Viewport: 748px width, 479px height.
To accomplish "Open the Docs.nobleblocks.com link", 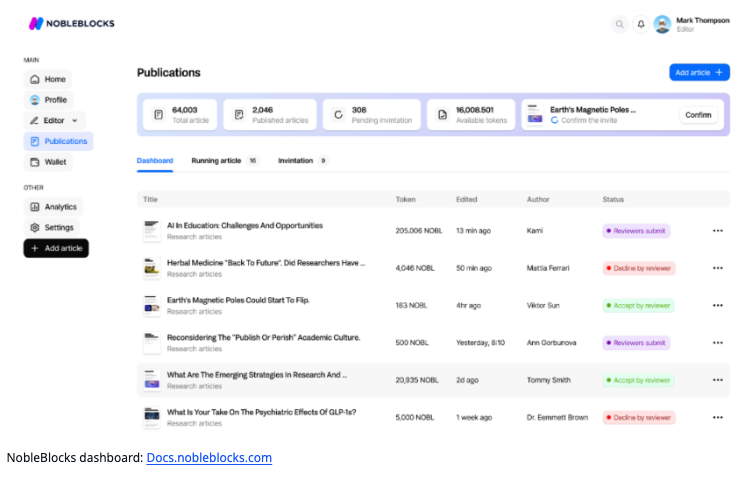I will point(209,458).
